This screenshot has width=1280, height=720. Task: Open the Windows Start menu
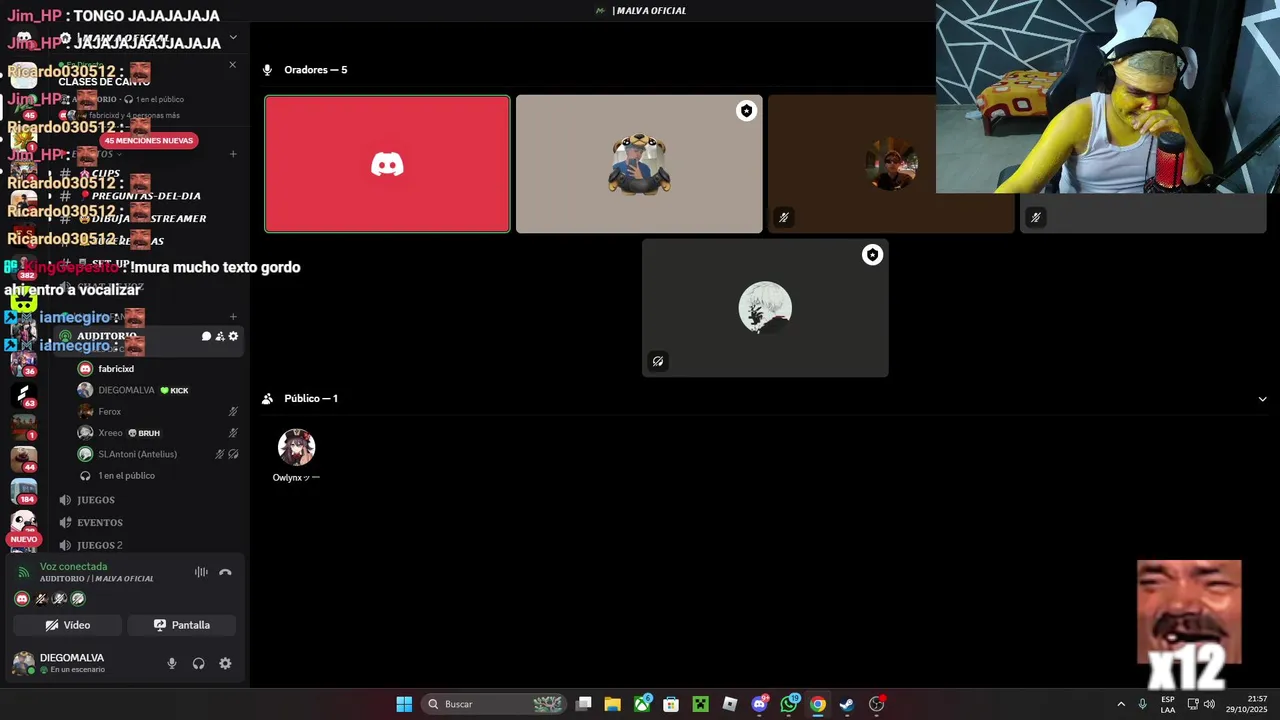[x=404, y=704]
